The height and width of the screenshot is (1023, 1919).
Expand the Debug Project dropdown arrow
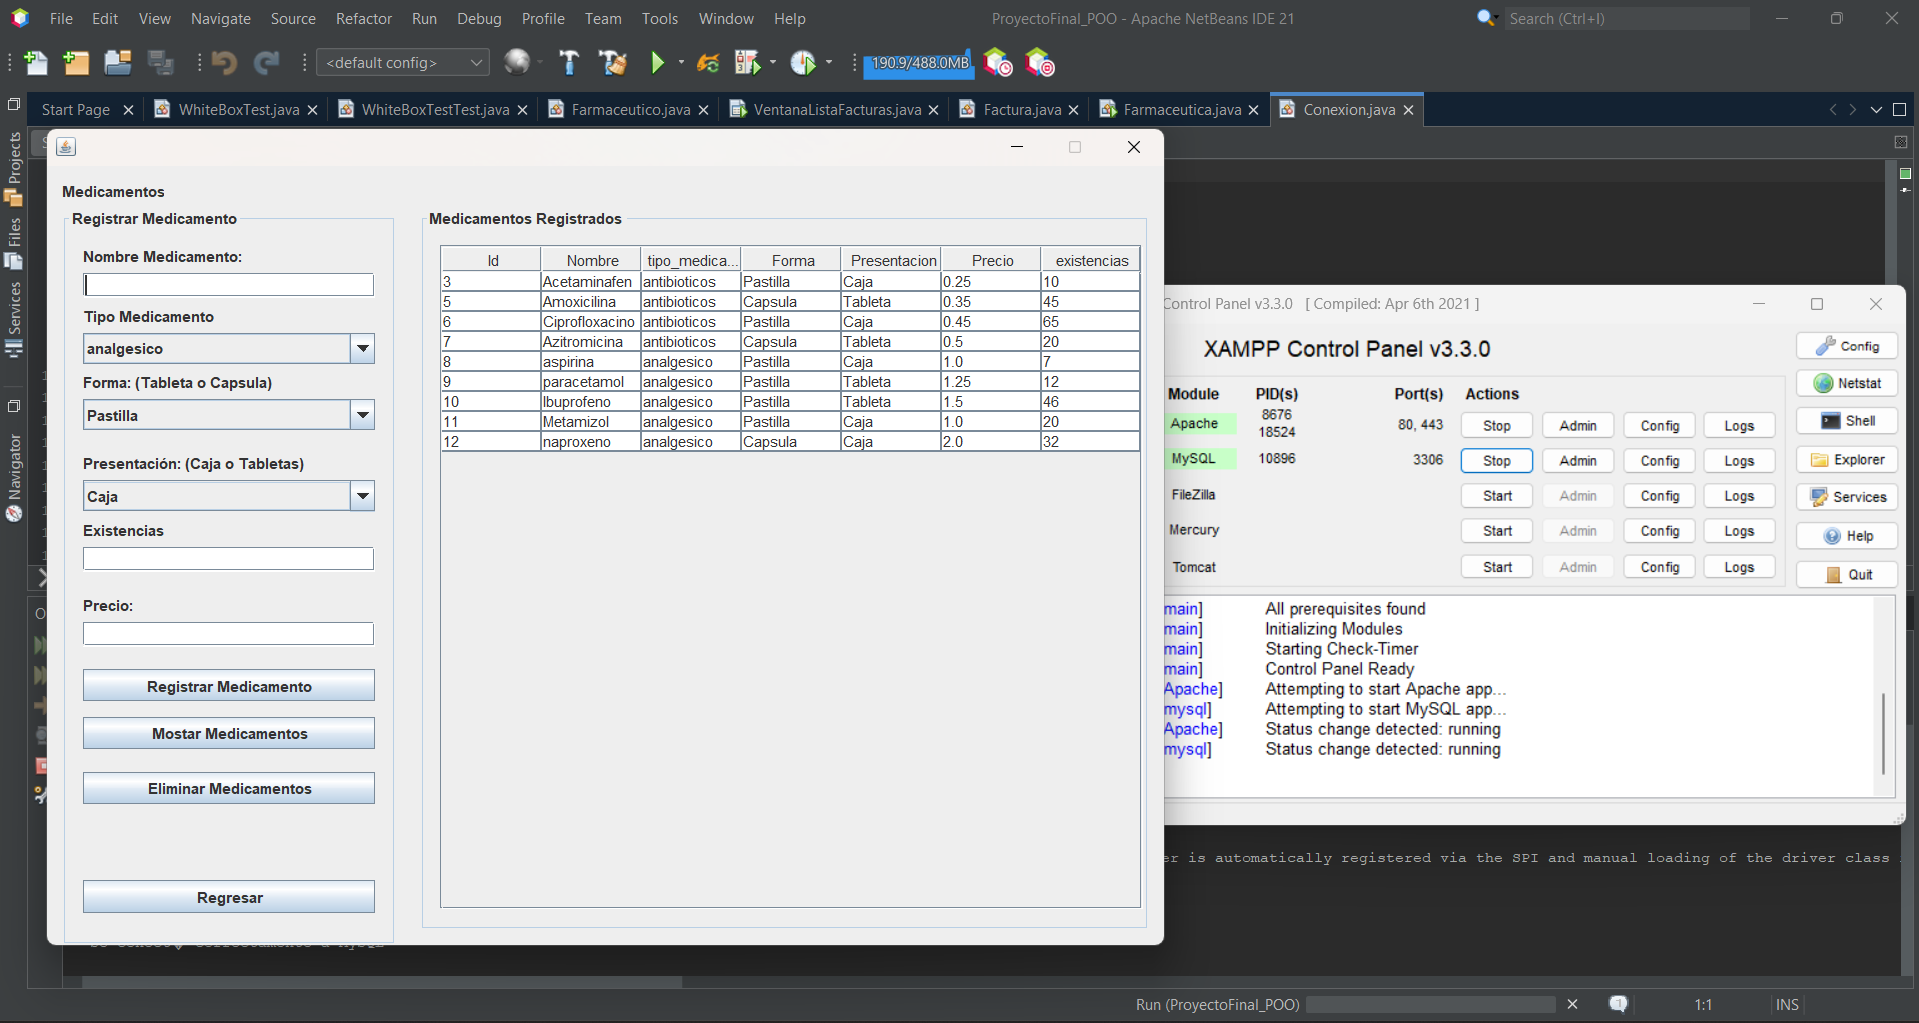point(772,63)
